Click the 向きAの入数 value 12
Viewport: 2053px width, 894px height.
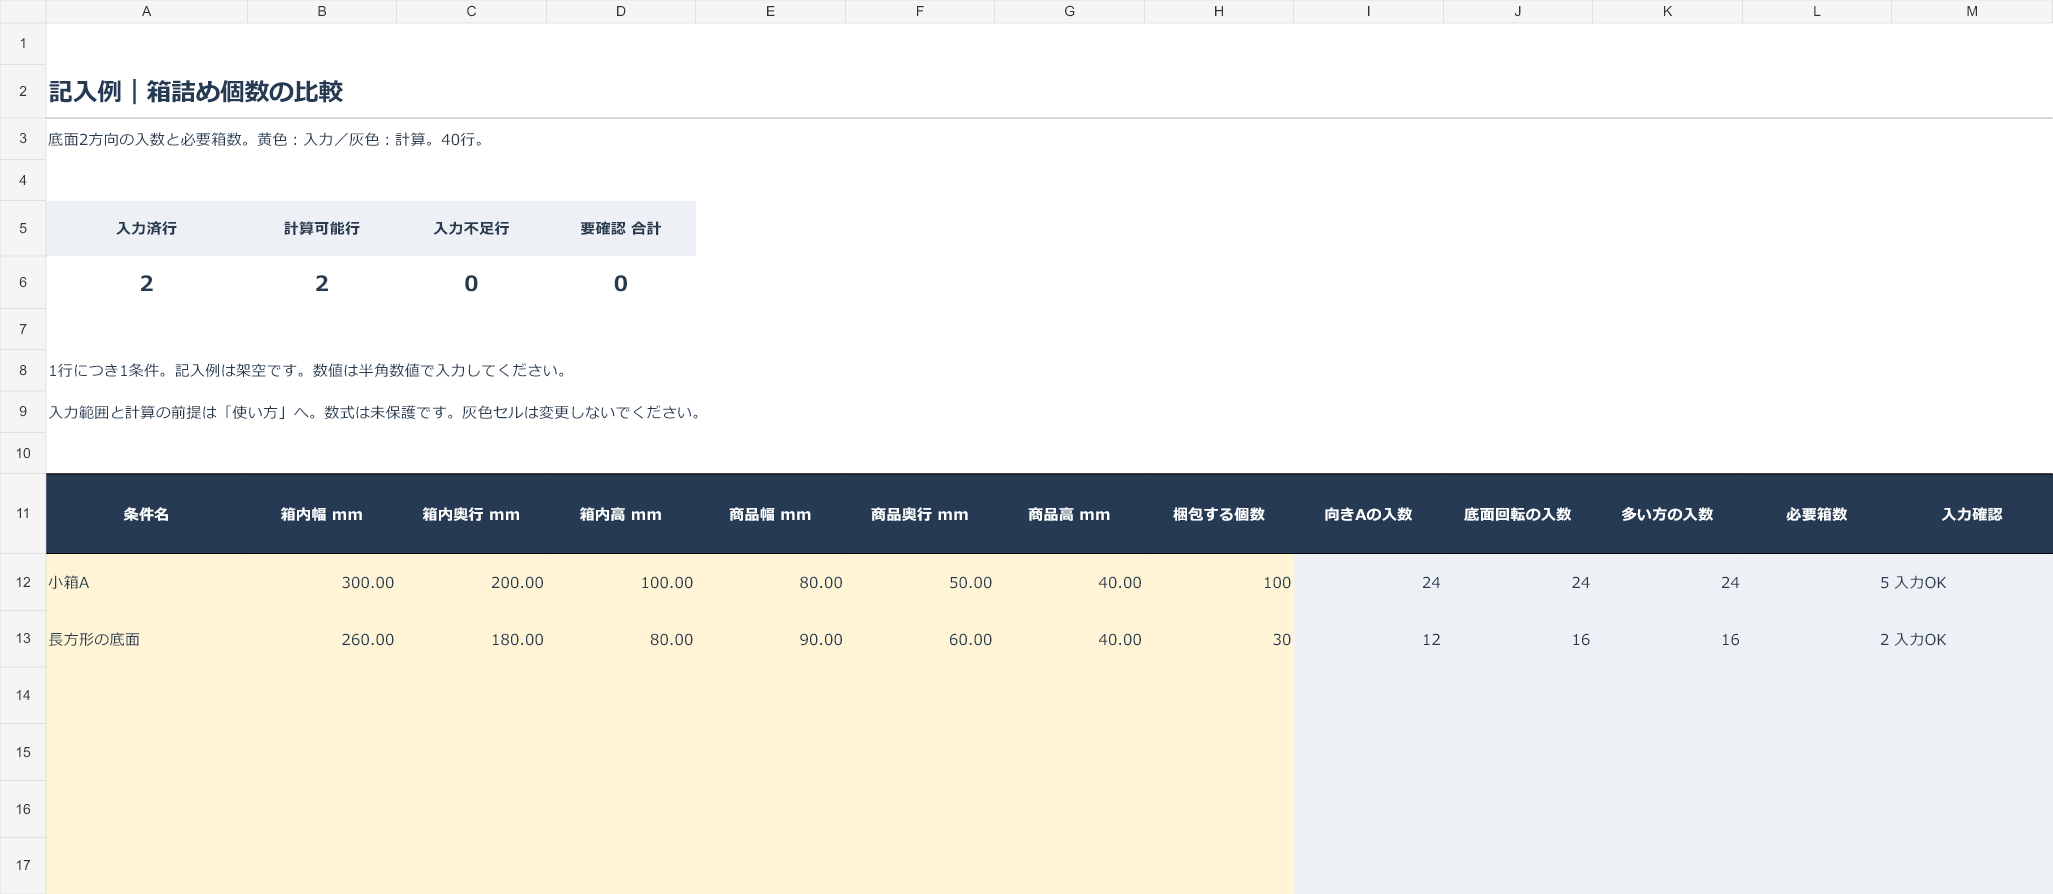click(1368, 640)
